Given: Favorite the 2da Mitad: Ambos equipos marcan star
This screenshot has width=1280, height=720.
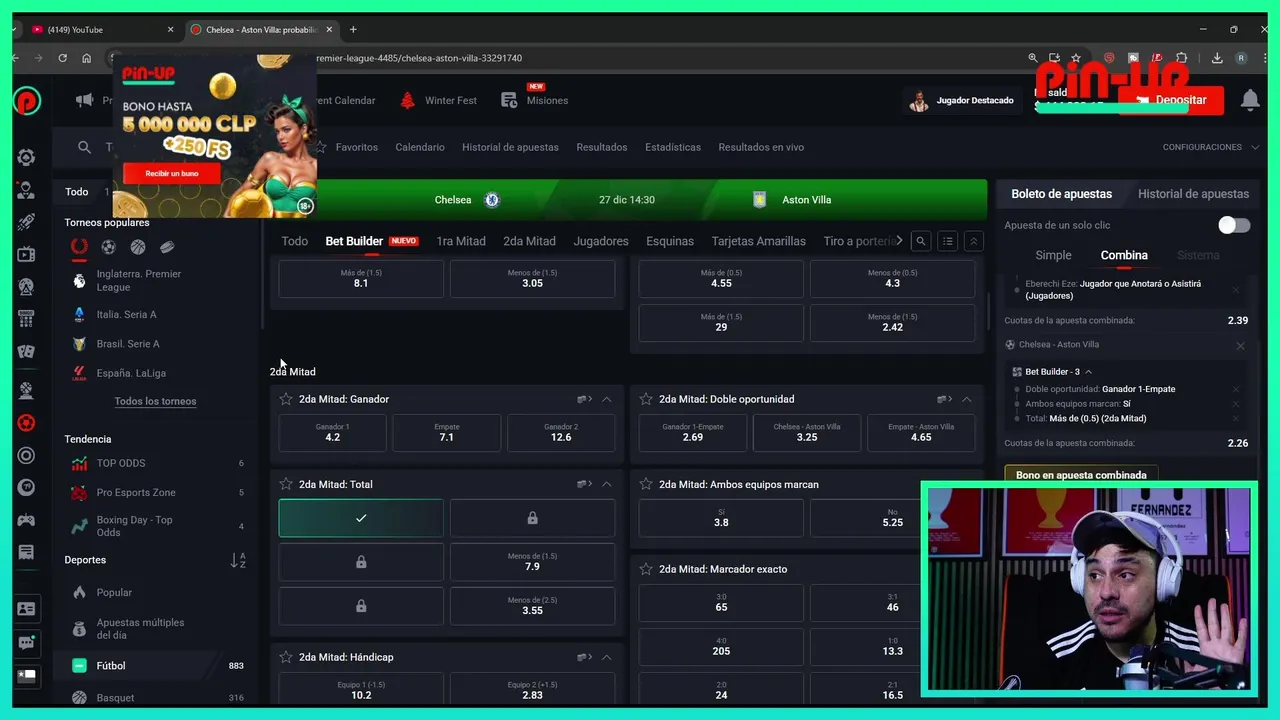Looking at the screenshot, I should [646, 484].
